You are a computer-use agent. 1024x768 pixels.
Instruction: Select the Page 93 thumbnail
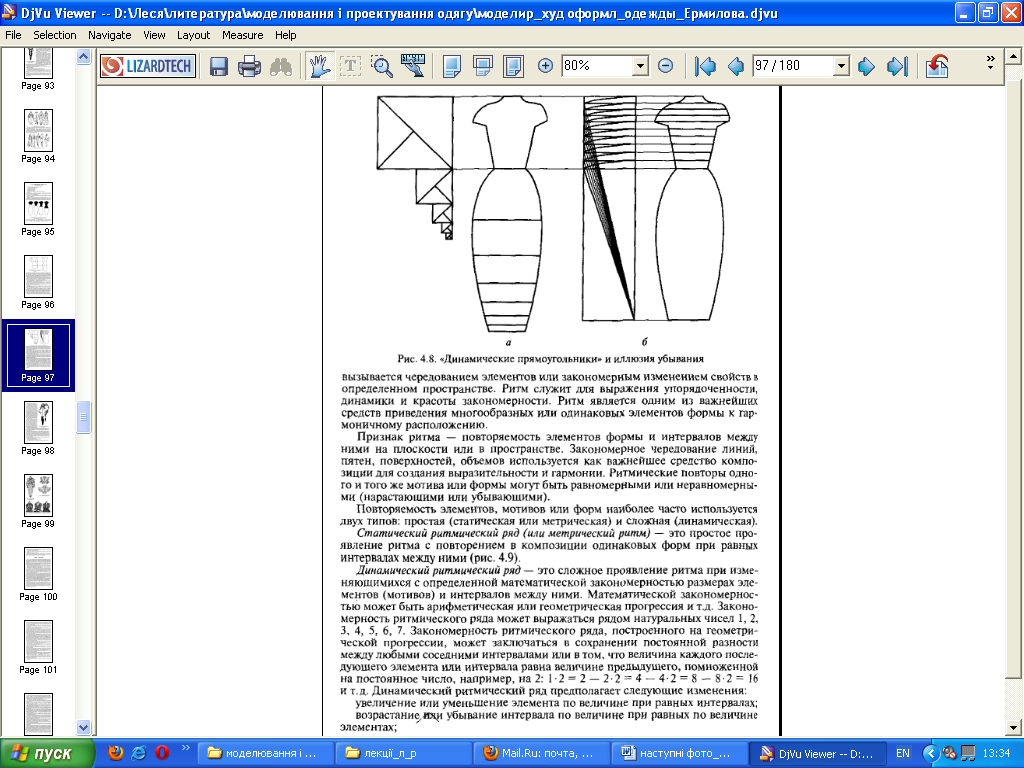tap(38, 69)
